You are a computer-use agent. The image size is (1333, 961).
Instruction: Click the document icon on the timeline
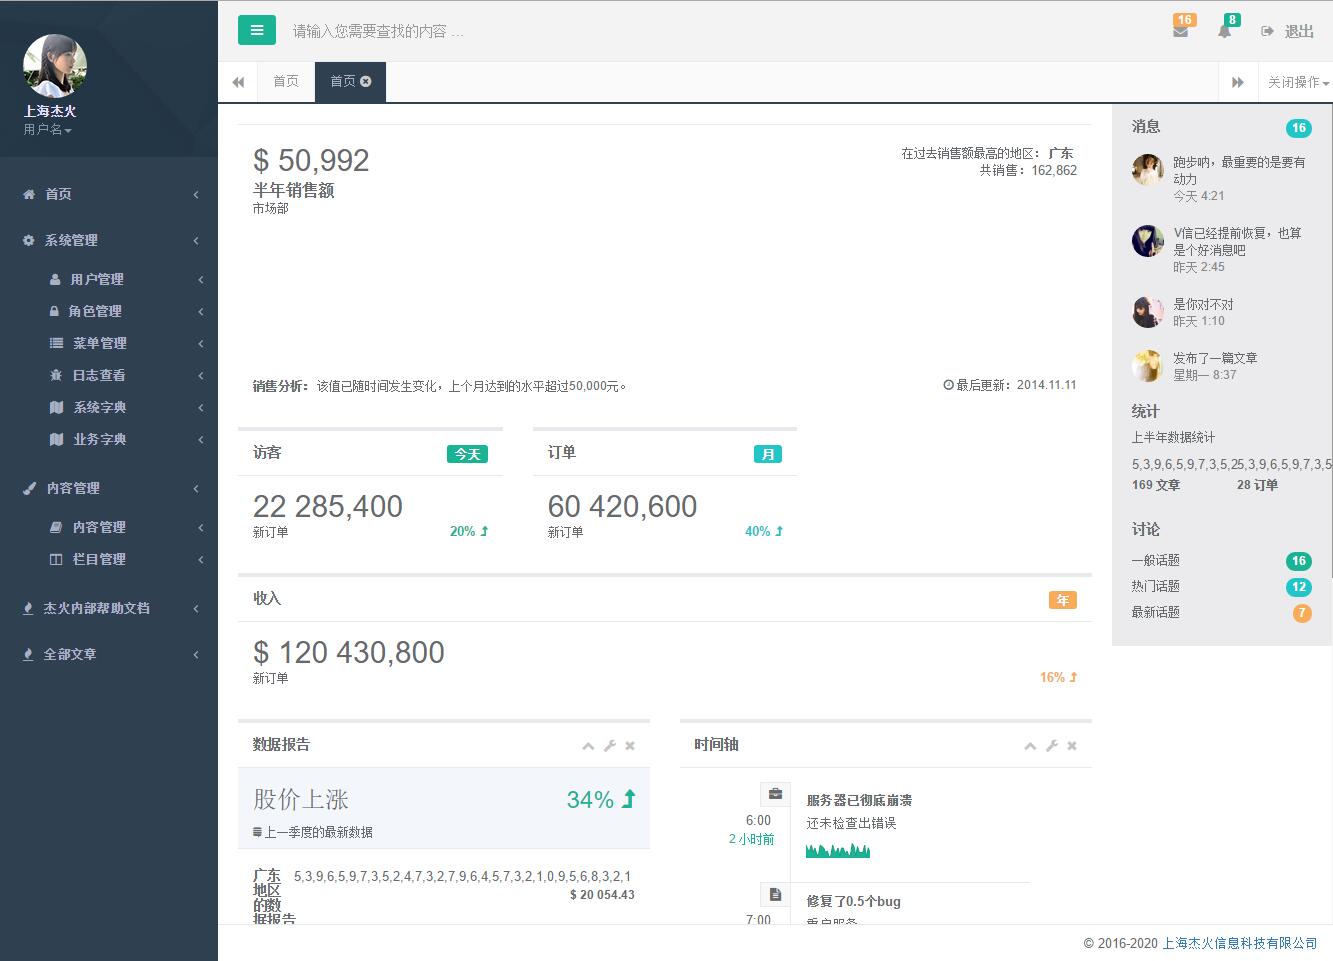pyautogui.click(x=775, y=895)
